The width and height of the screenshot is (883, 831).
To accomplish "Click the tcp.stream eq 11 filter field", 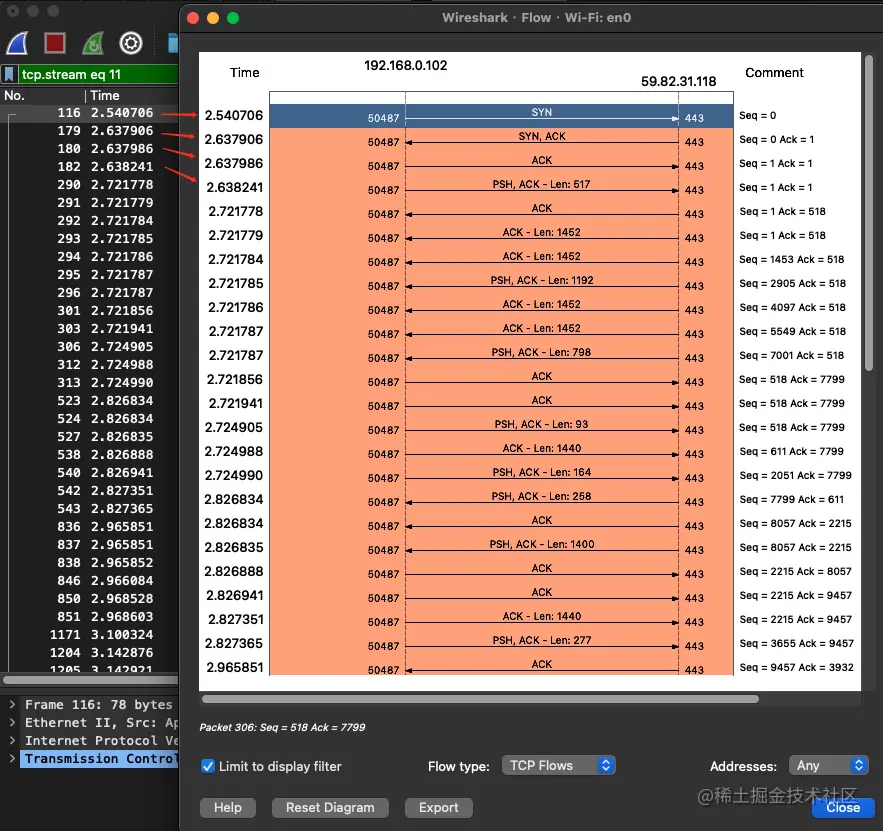I will (x=98, y=74).
